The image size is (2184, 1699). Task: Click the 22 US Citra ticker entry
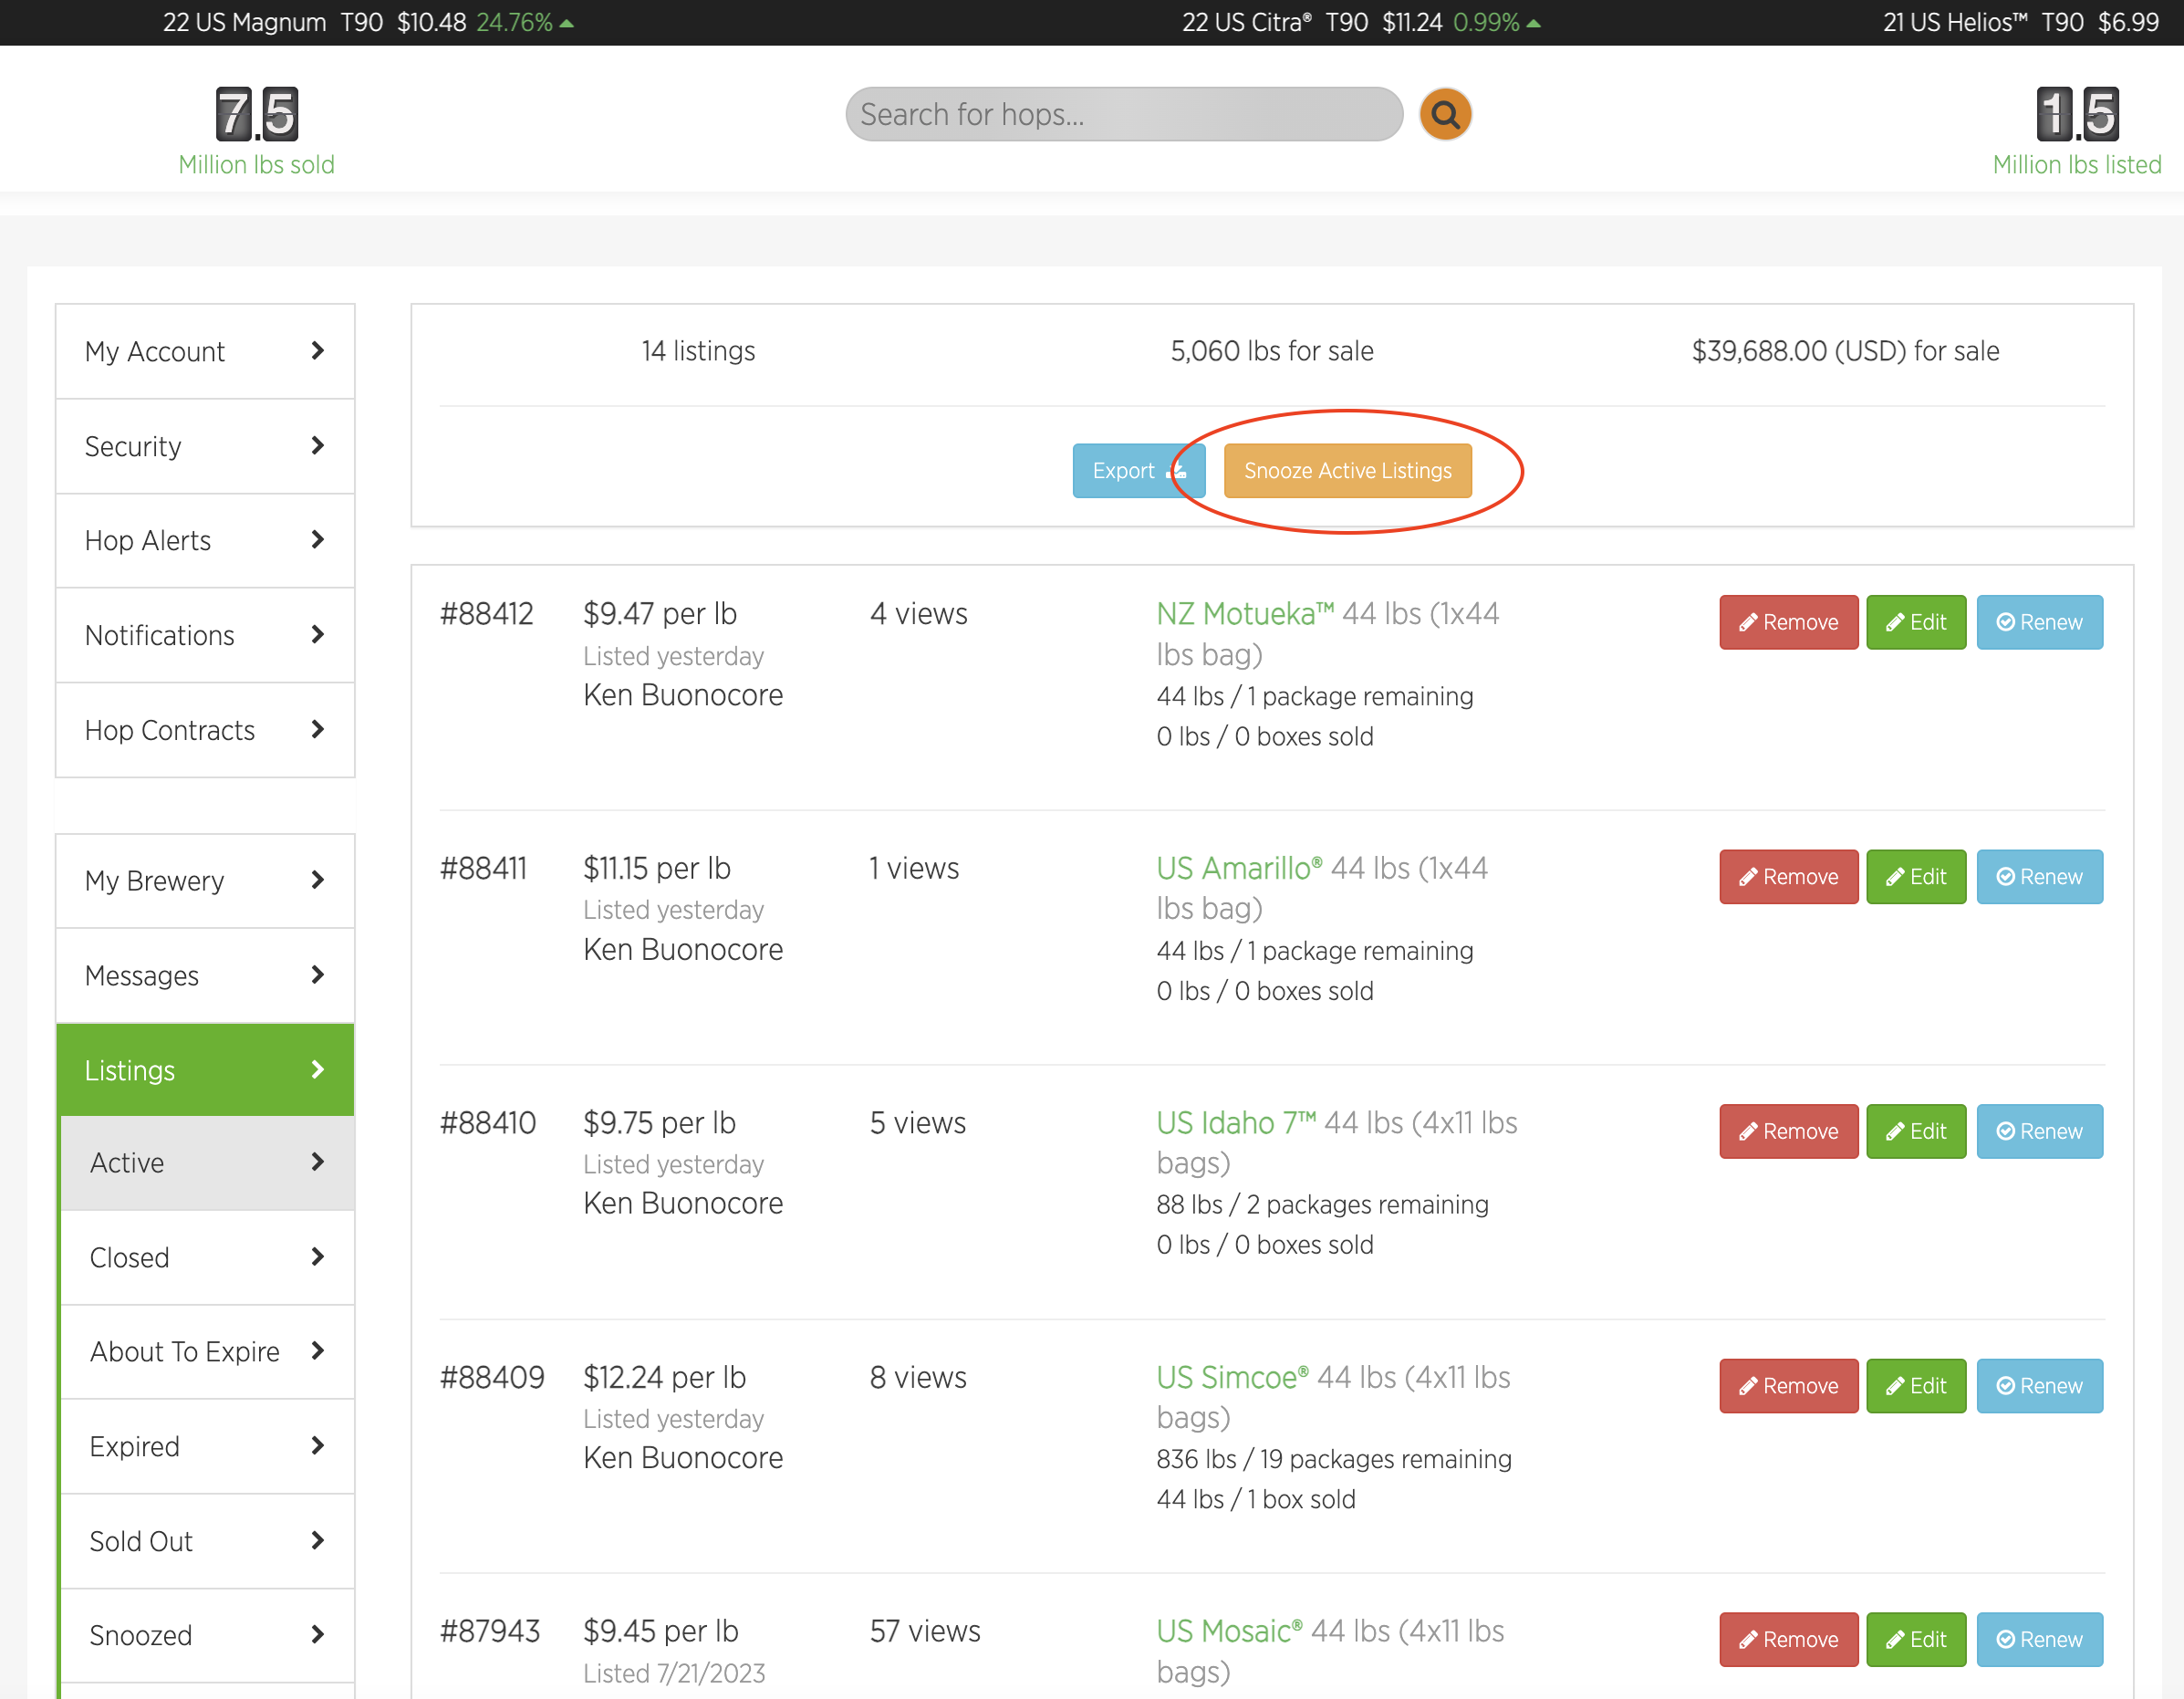point(1361,22)
